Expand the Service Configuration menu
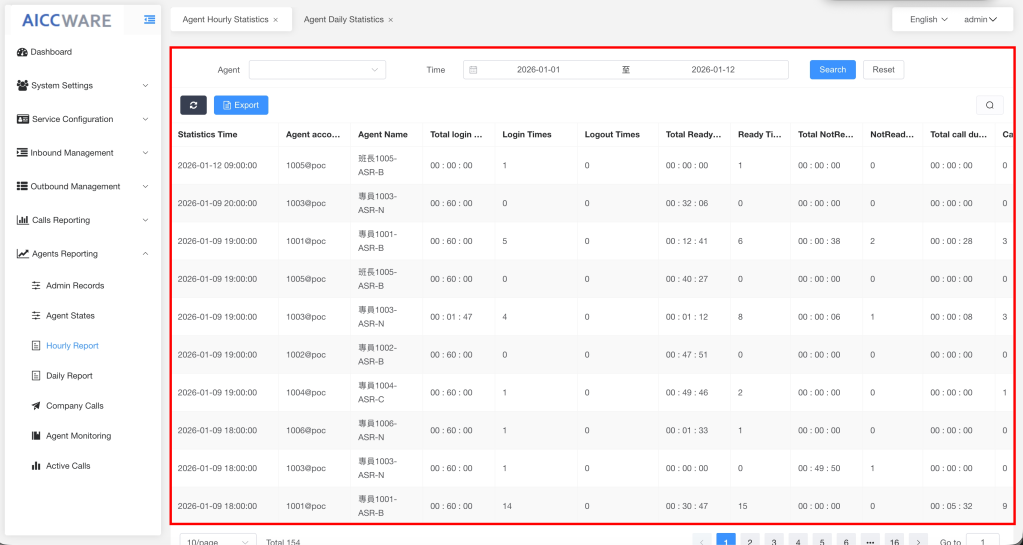The height and width of the screenshot is (545, 1023). (x=145, y=119)
